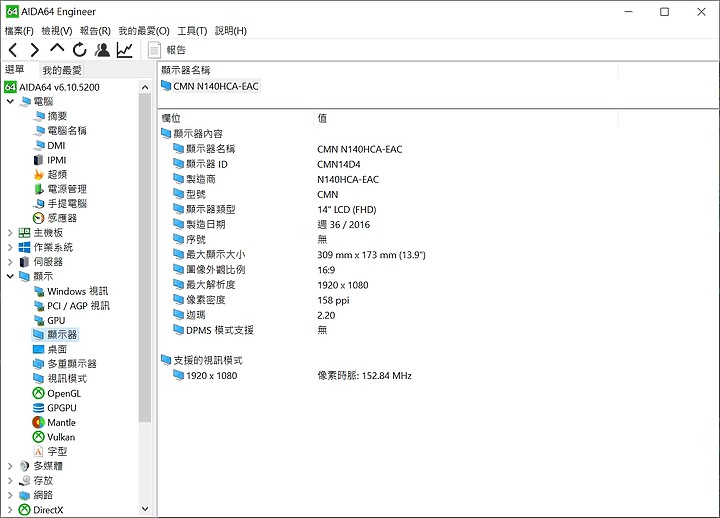Expand the 多媒體 tree node
This screenshot has height=518, width=720.
(x=10, y=466)
